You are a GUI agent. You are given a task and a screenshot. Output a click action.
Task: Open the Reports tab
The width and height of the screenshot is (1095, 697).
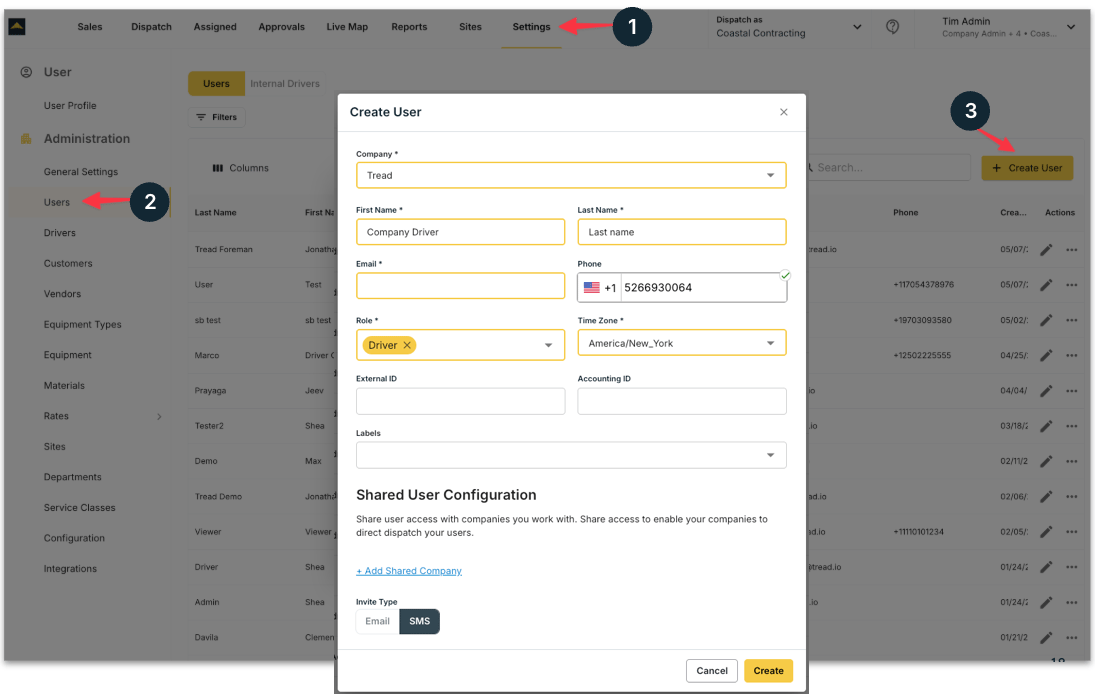pos(409,27)
